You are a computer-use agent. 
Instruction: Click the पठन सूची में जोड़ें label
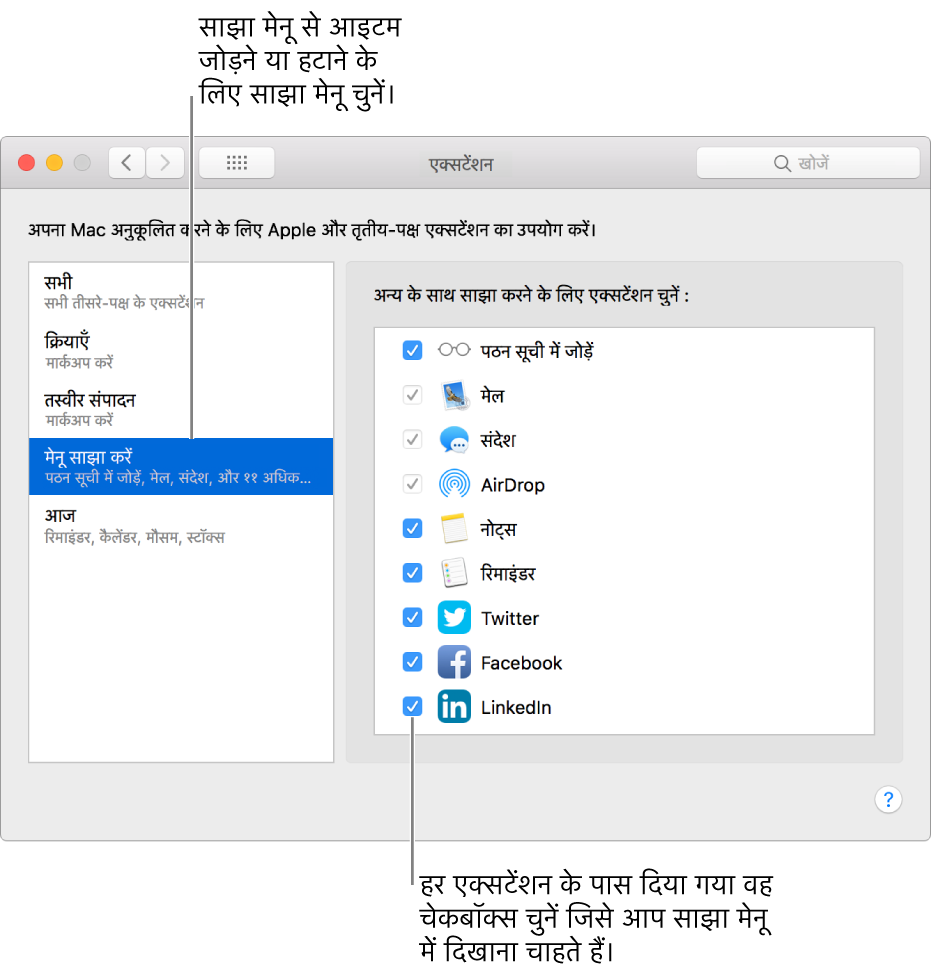tap(537, 351)
